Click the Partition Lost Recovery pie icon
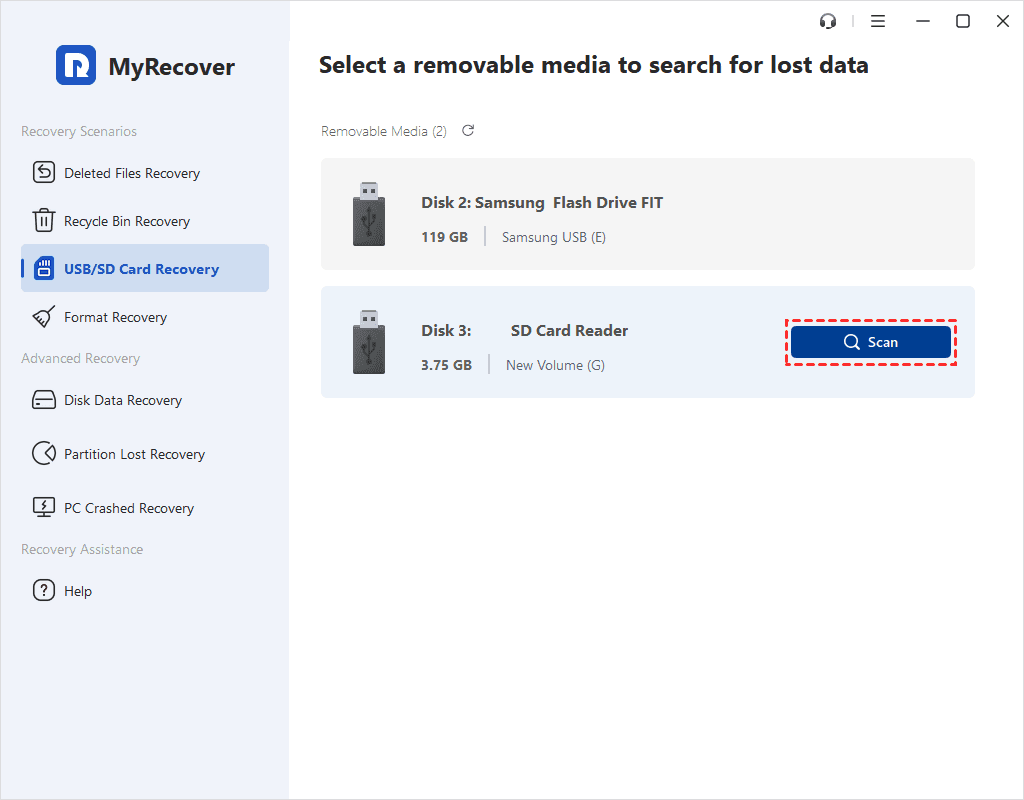The width and height of the screenshot is (1024, 800). [44, 453]
